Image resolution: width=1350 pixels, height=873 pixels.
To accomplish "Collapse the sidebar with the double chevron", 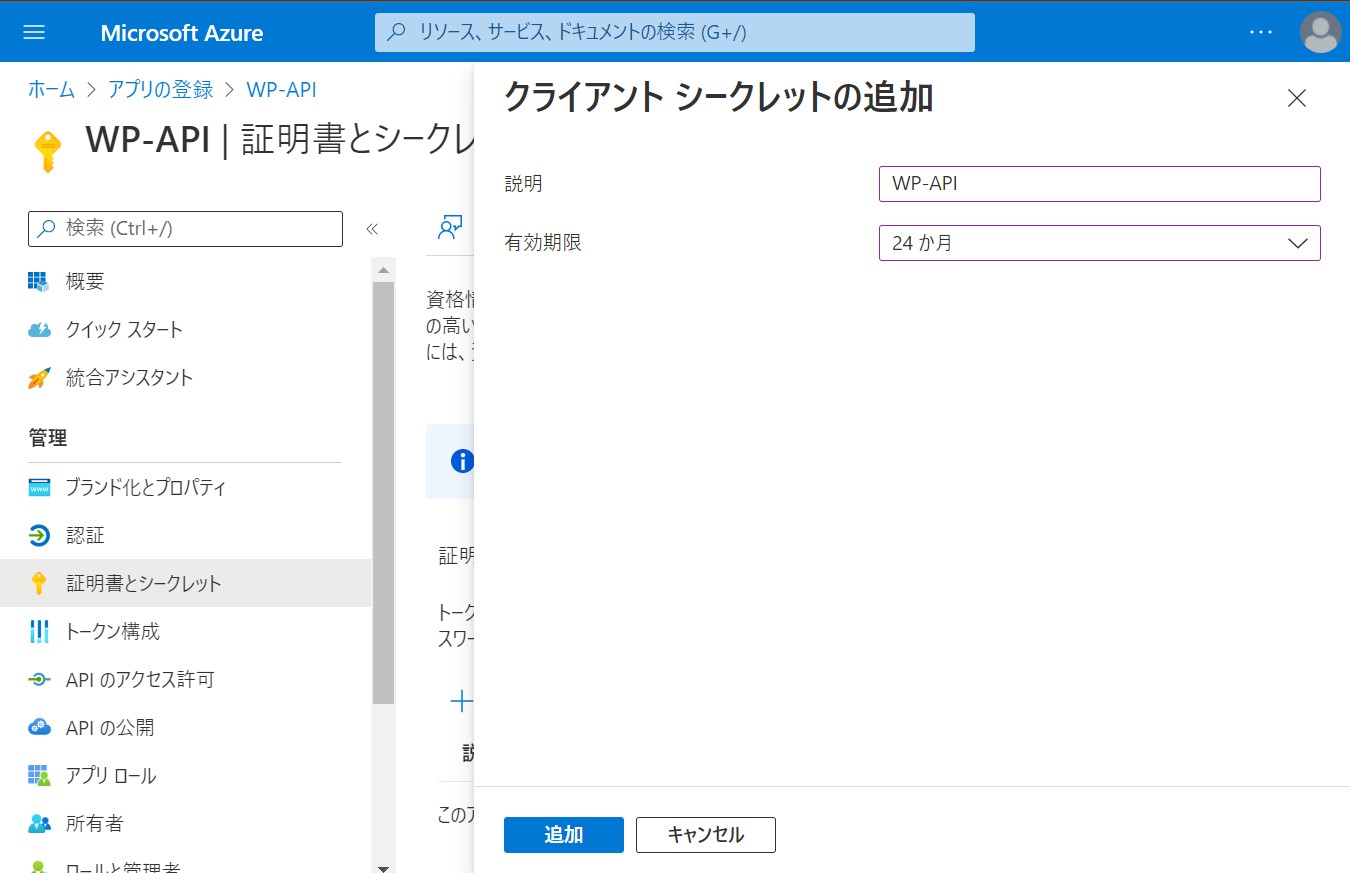I will [x=372, y=229].
